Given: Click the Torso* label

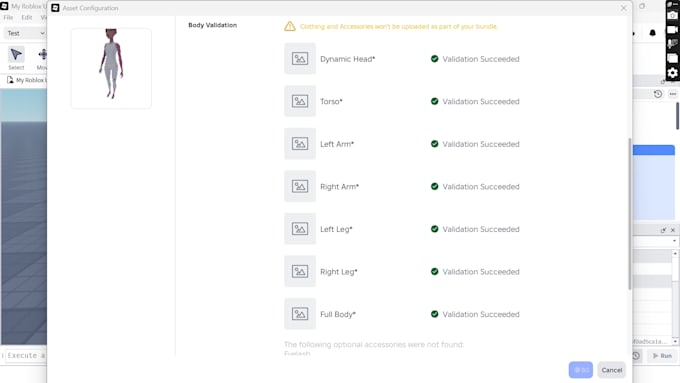Looking at the screenshot, I should point(331,101).
